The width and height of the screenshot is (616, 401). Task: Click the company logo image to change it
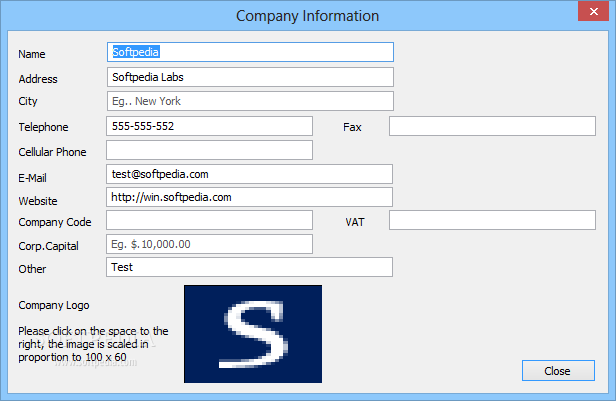point(253,334)
